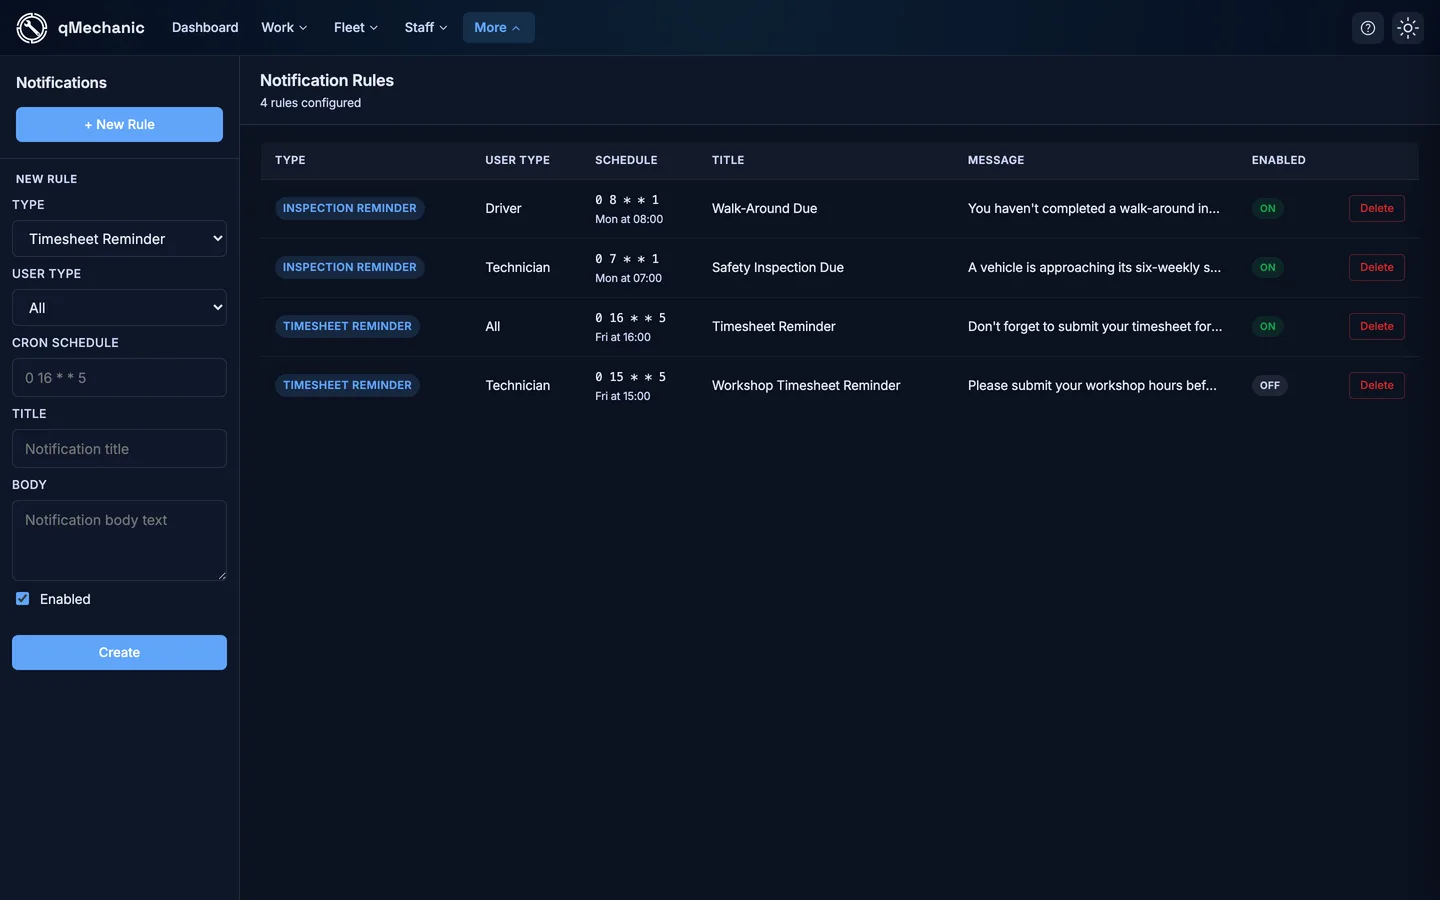Open the Type dropdown showing Timesheet Reminder
1440x900 pixels.
point(119,239)
